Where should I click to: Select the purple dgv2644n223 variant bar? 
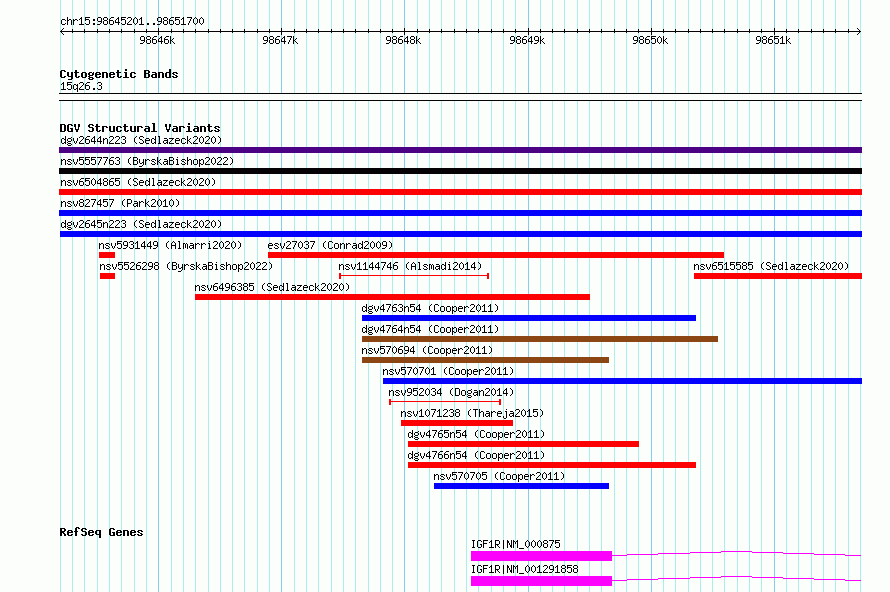click(x=460, y=150)
